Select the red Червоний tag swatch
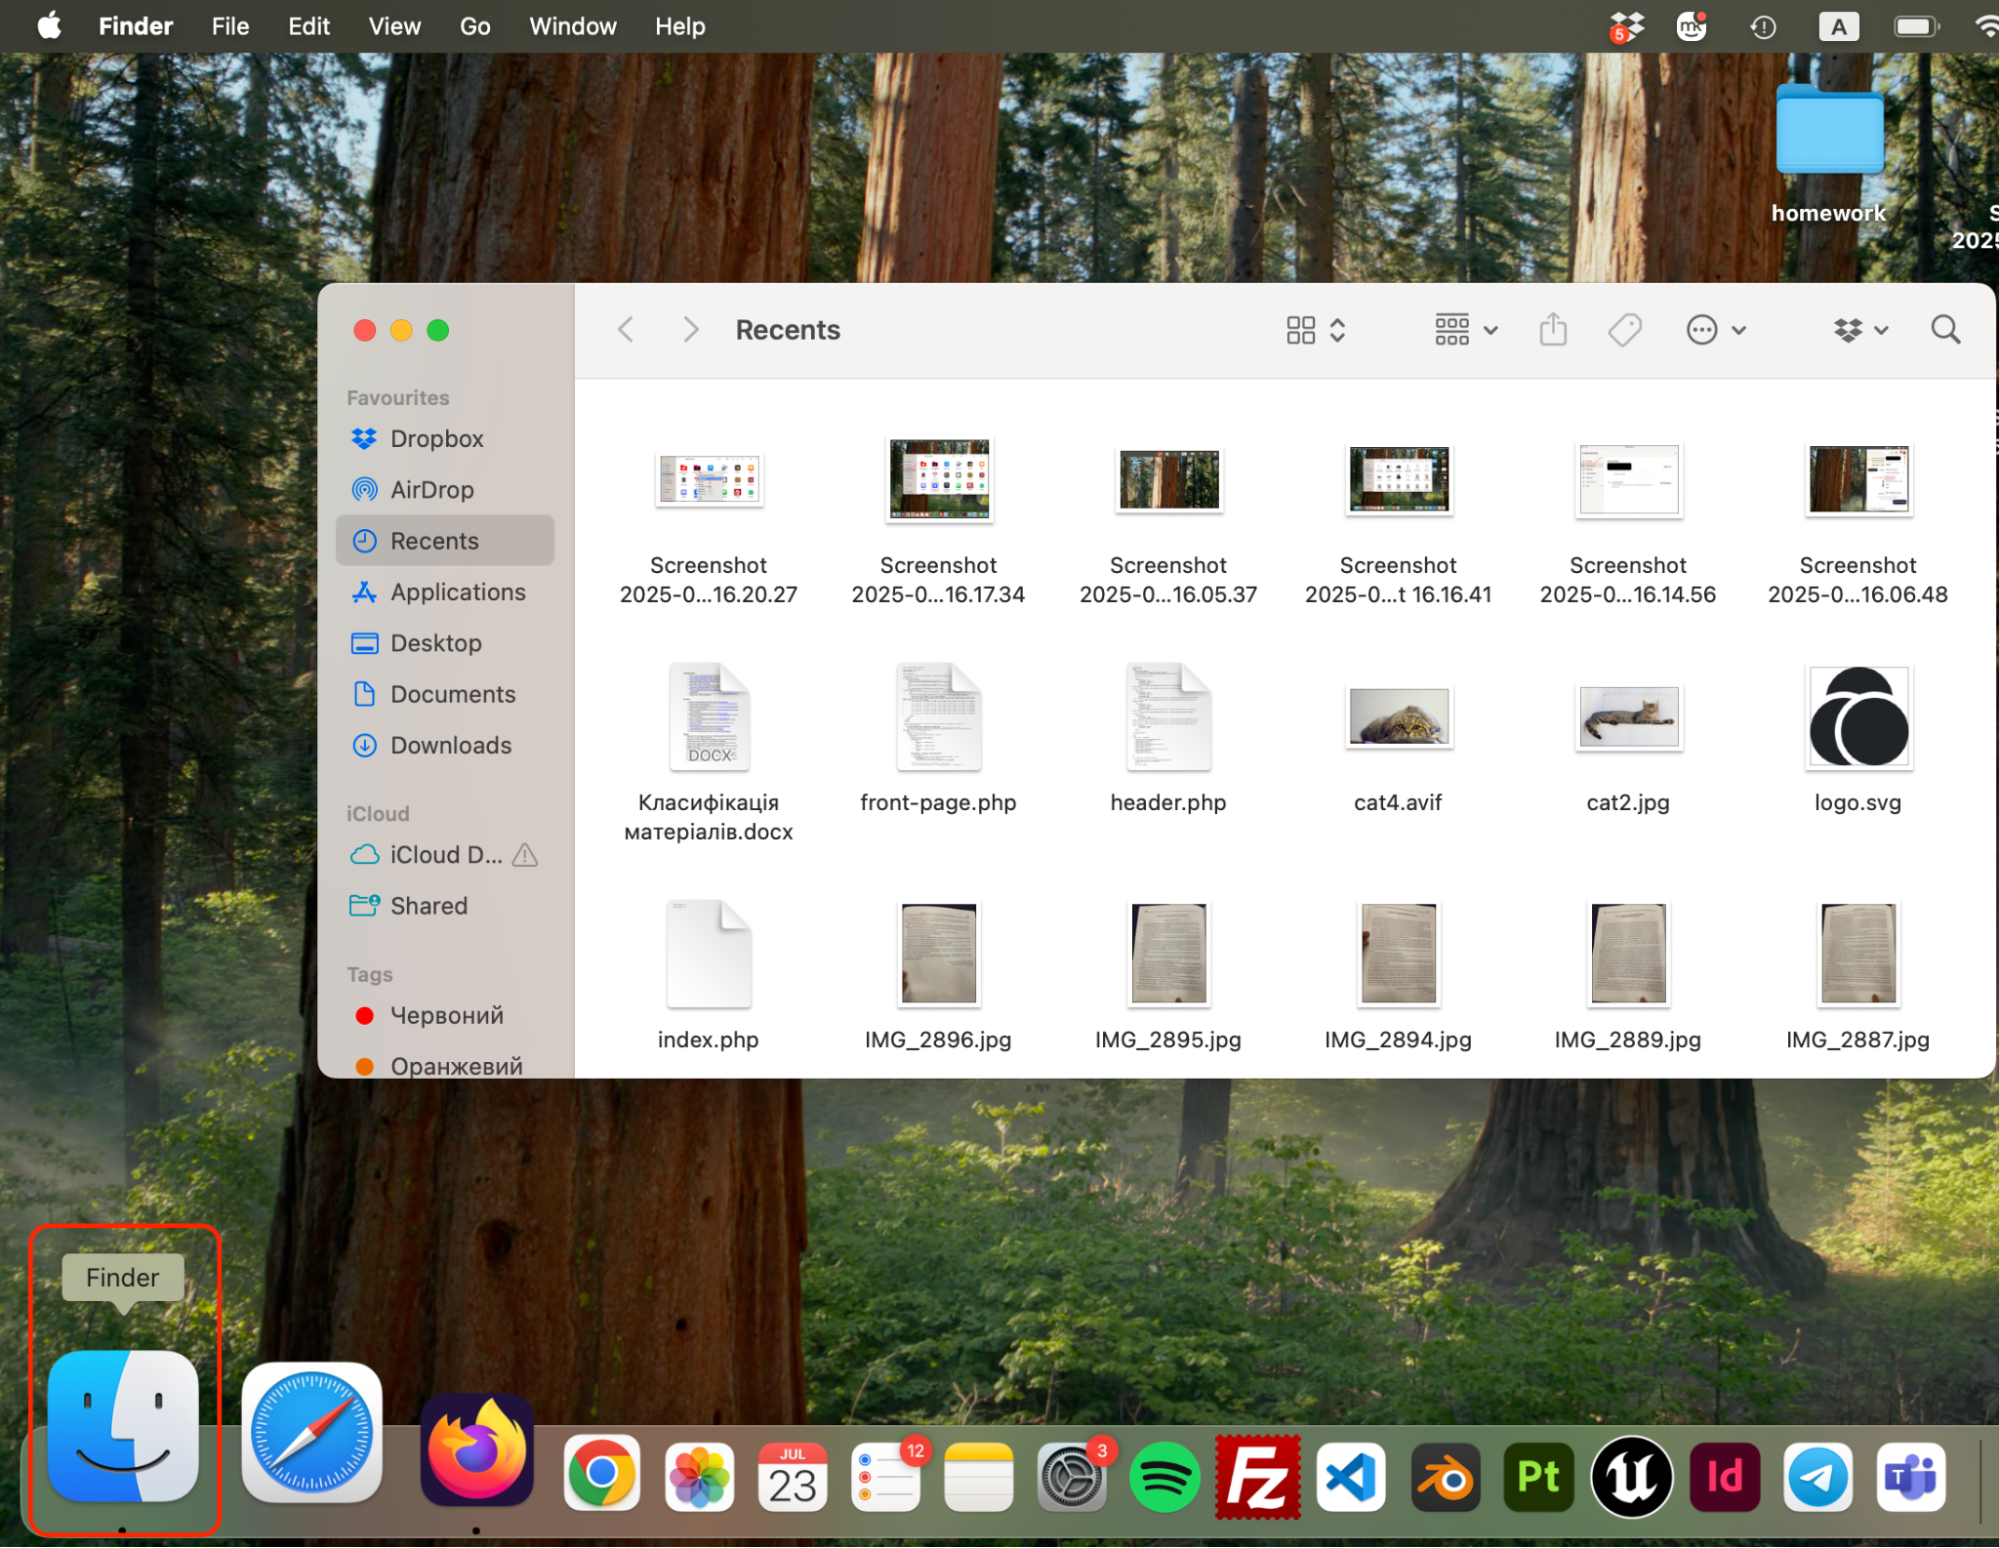Screen dimensions: 1999x1548 tap(364, 1015)
